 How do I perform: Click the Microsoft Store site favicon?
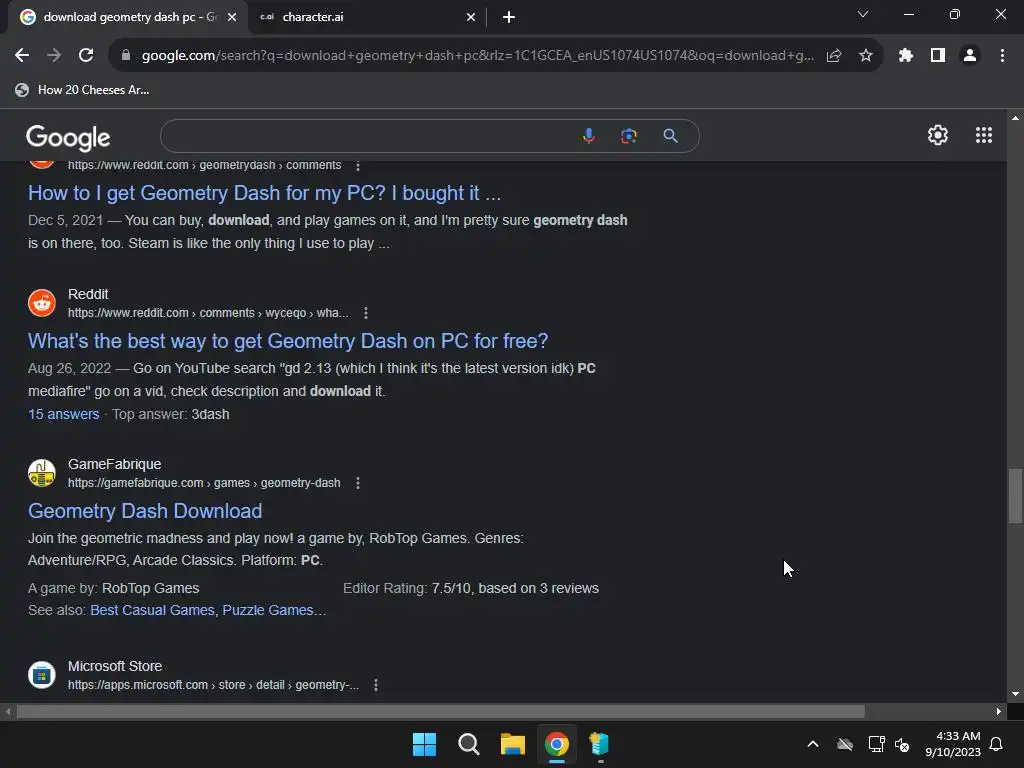point(42,675)
